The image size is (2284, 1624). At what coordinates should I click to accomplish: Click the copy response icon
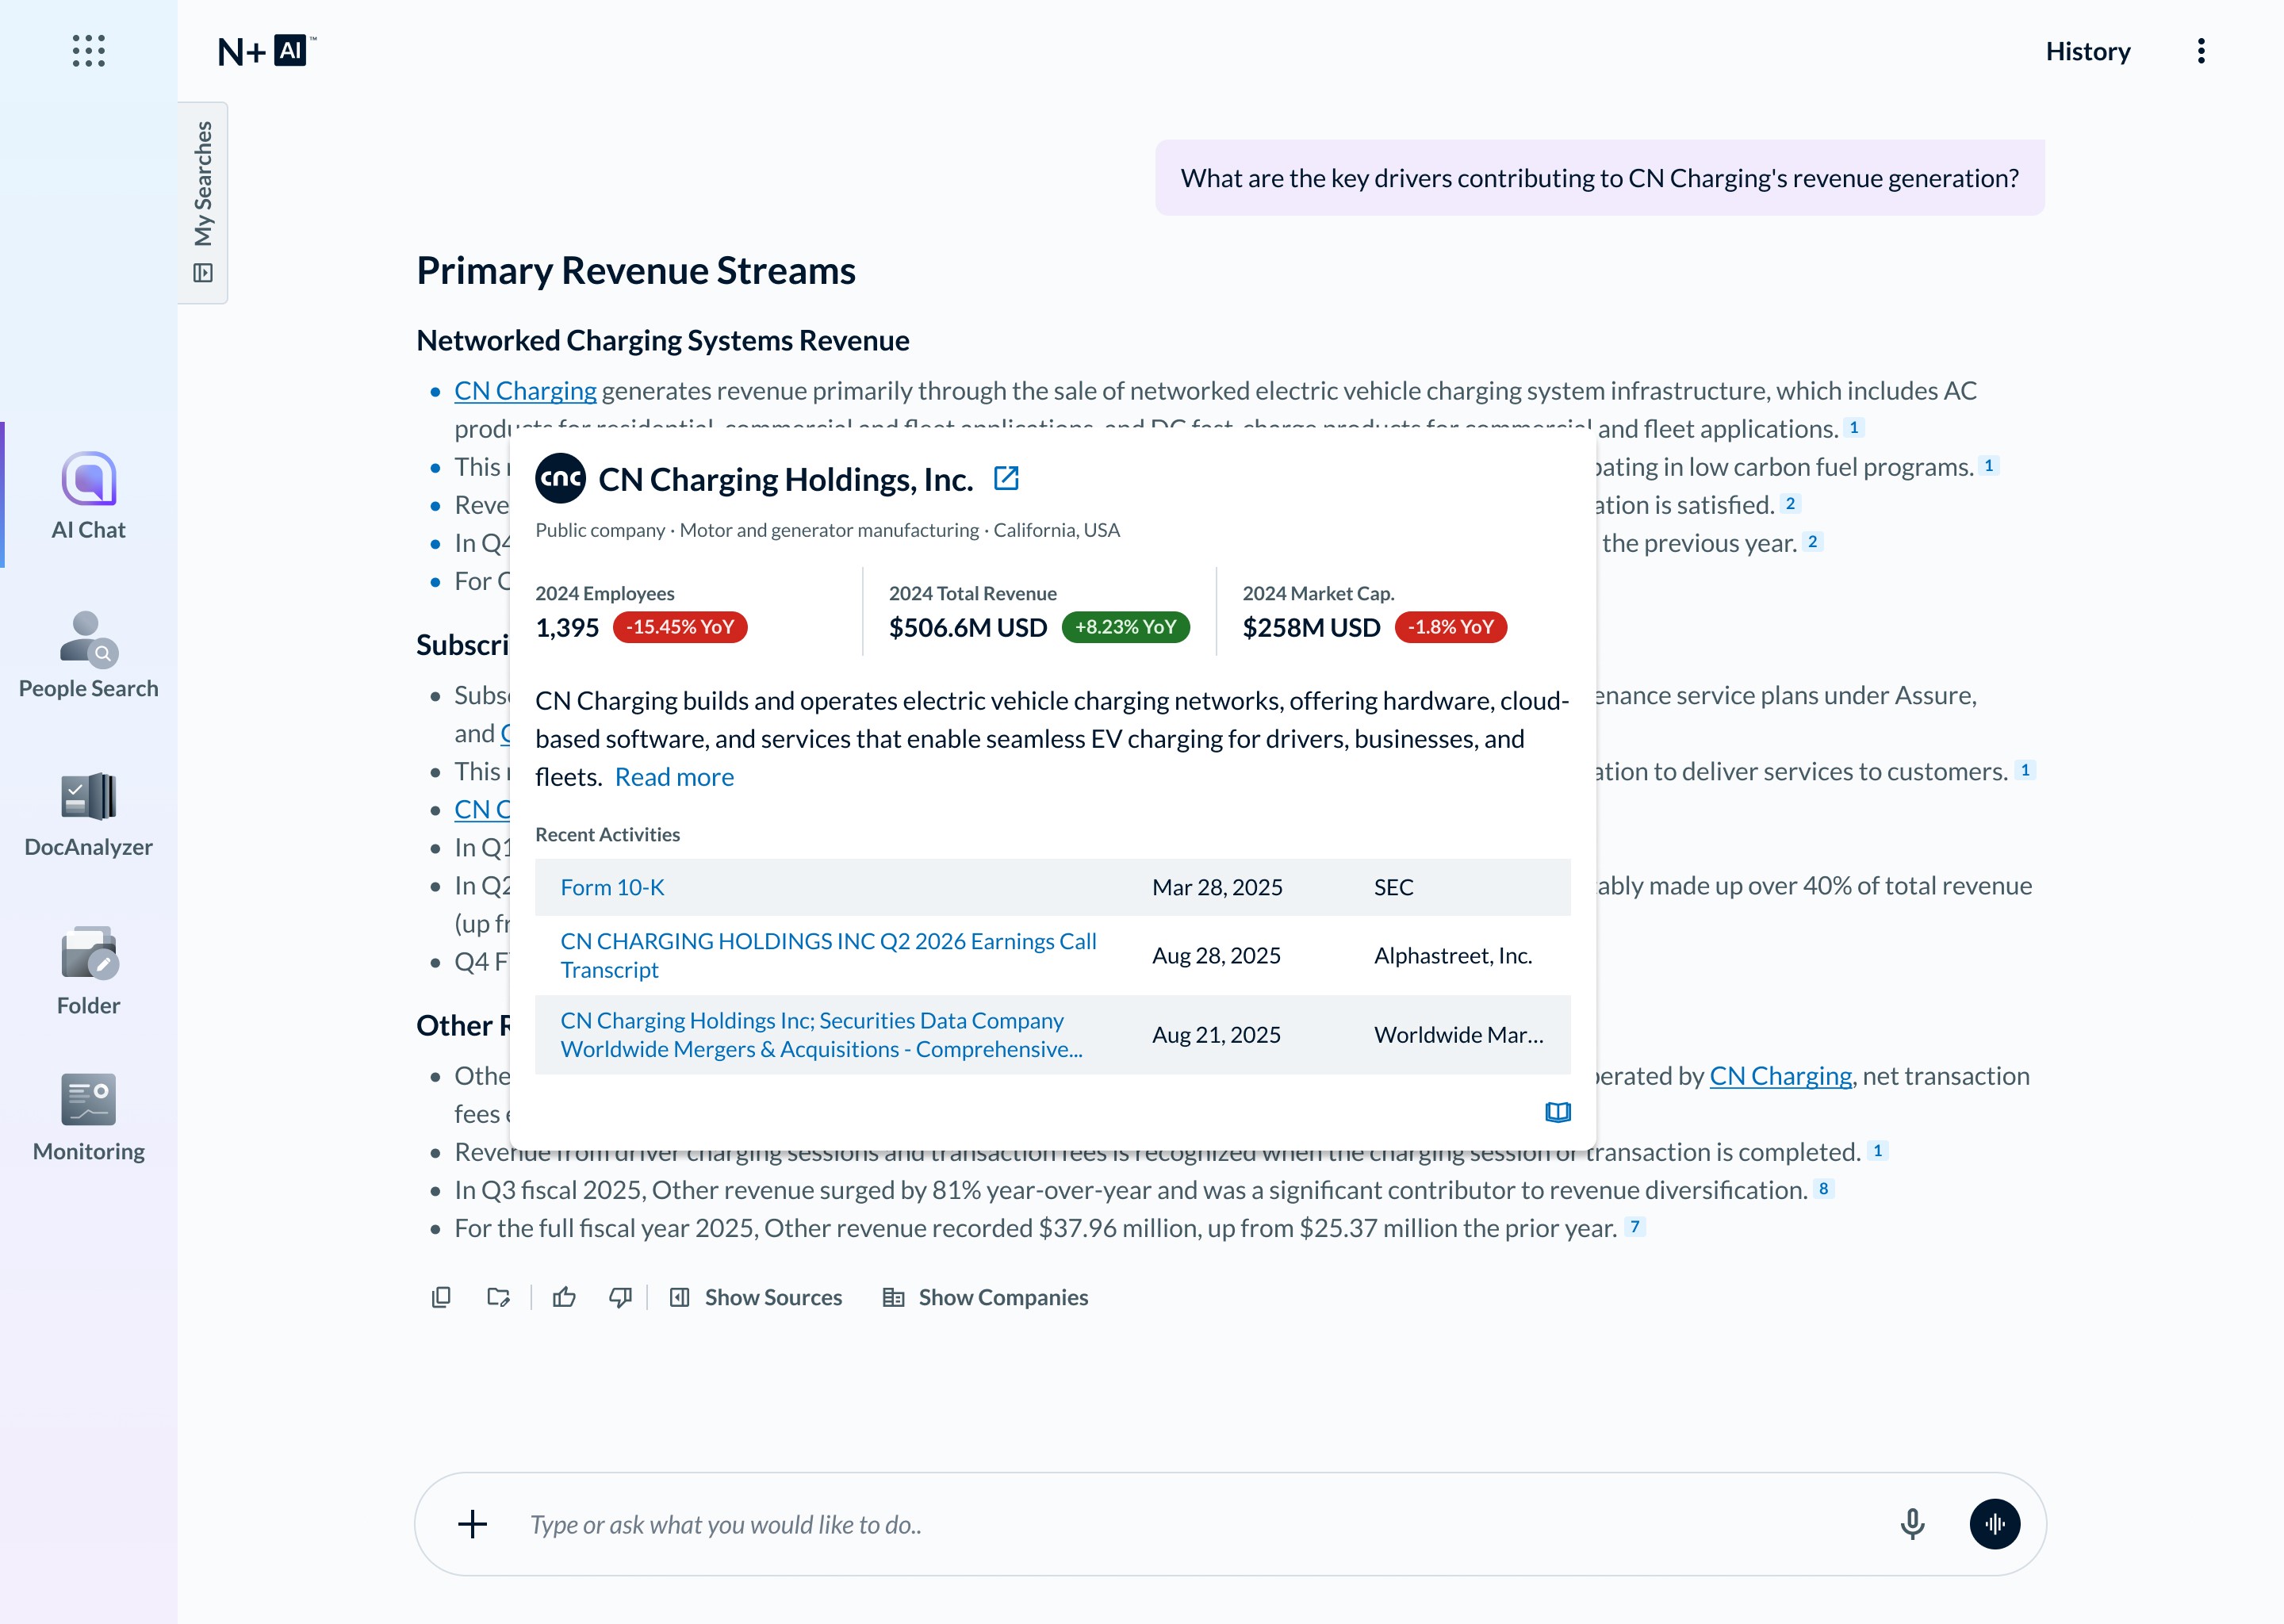coord(441,1297)
